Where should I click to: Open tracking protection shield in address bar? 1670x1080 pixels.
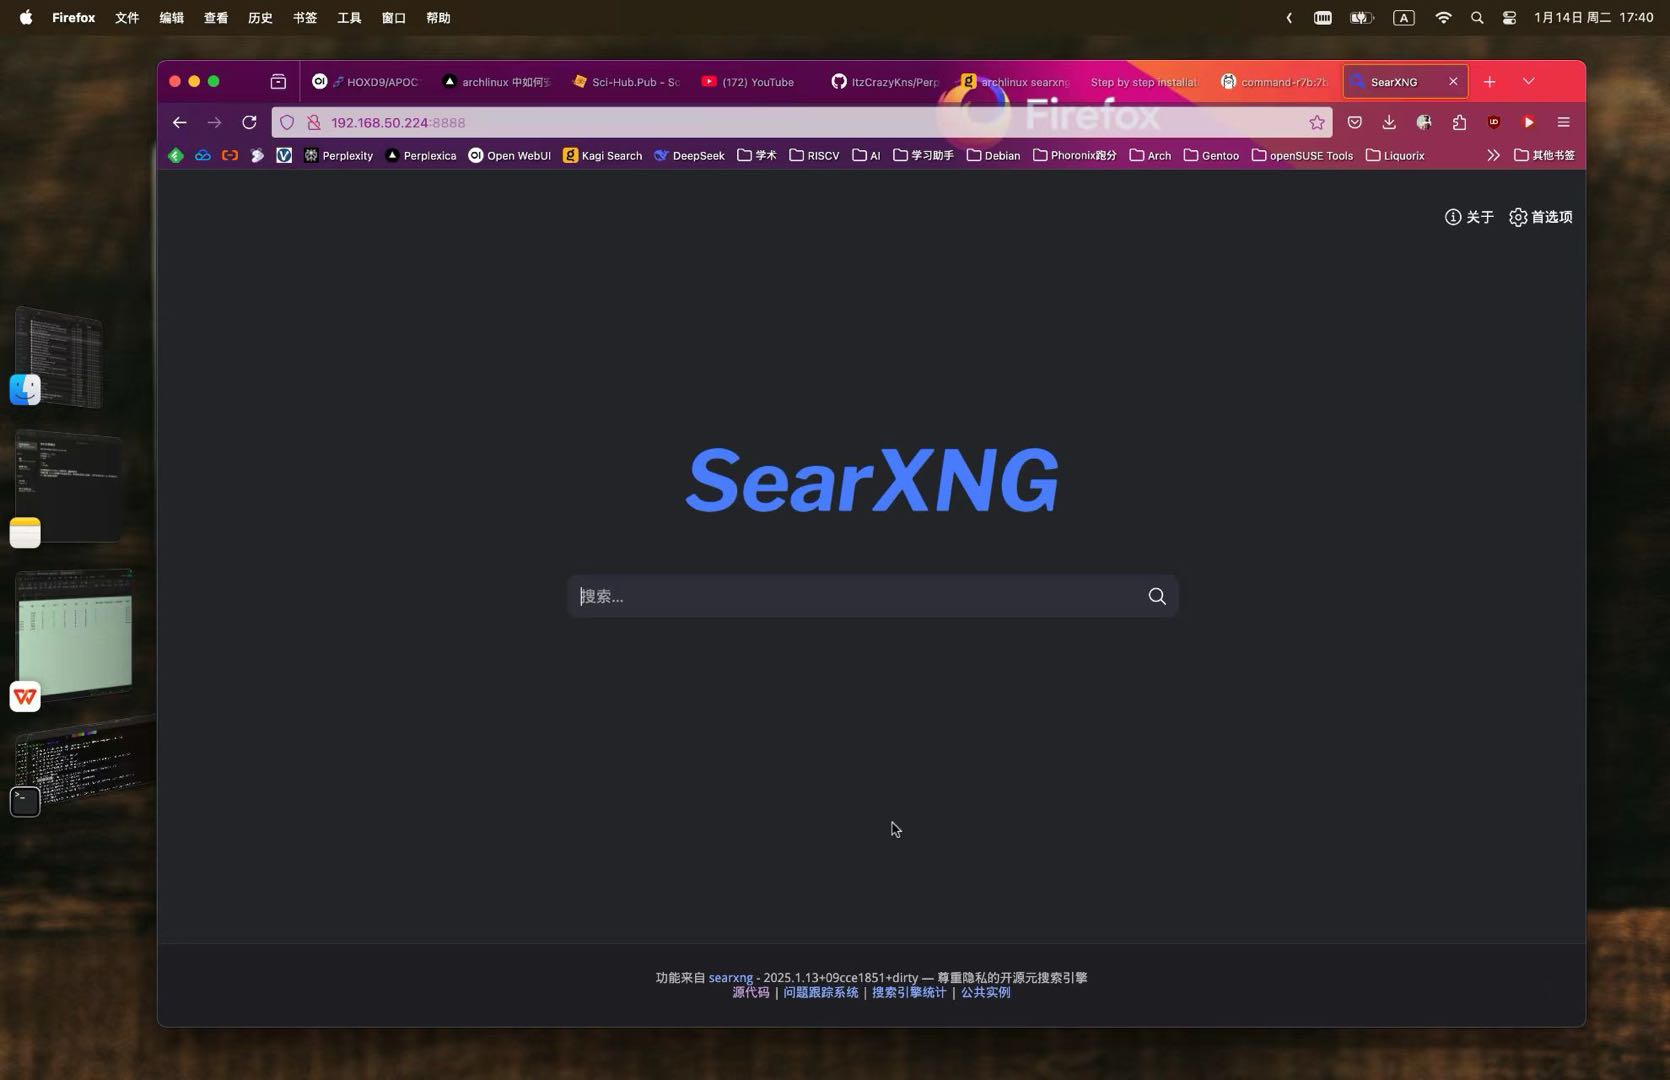point(287,122)
